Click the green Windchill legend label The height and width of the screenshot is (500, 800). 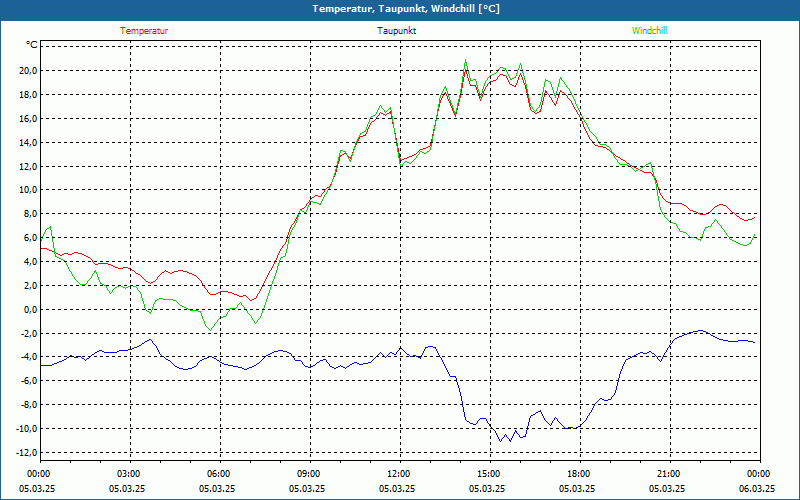click(649, 31)
